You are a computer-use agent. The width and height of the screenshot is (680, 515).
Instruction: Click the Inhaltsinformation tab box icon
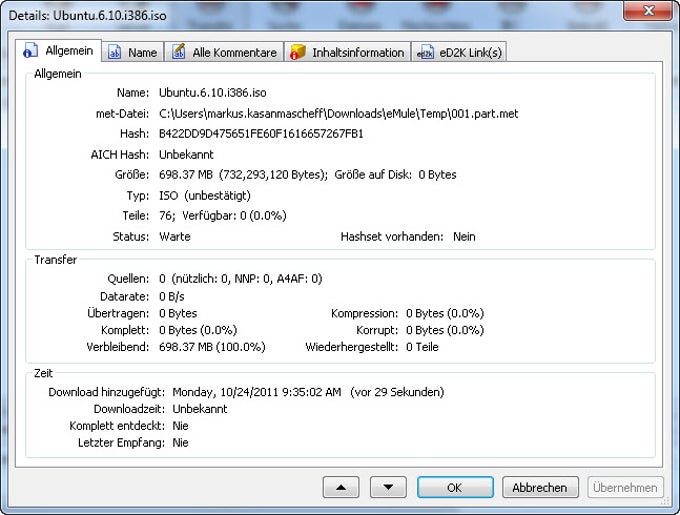pyautogui.click(x=298, y=52)
